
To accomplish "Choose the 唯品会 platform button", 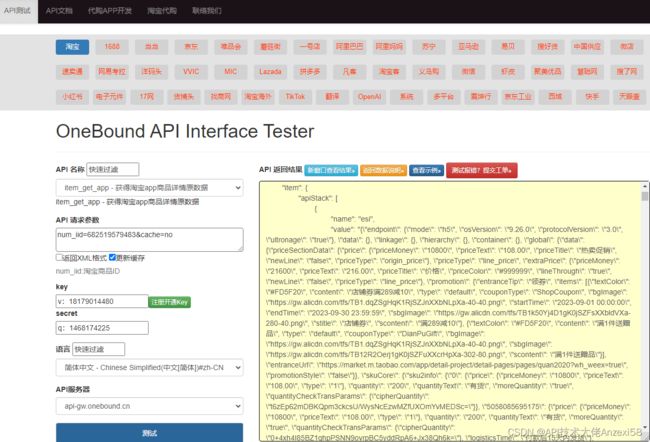I will pyautogui.click(x=230, y=47).
